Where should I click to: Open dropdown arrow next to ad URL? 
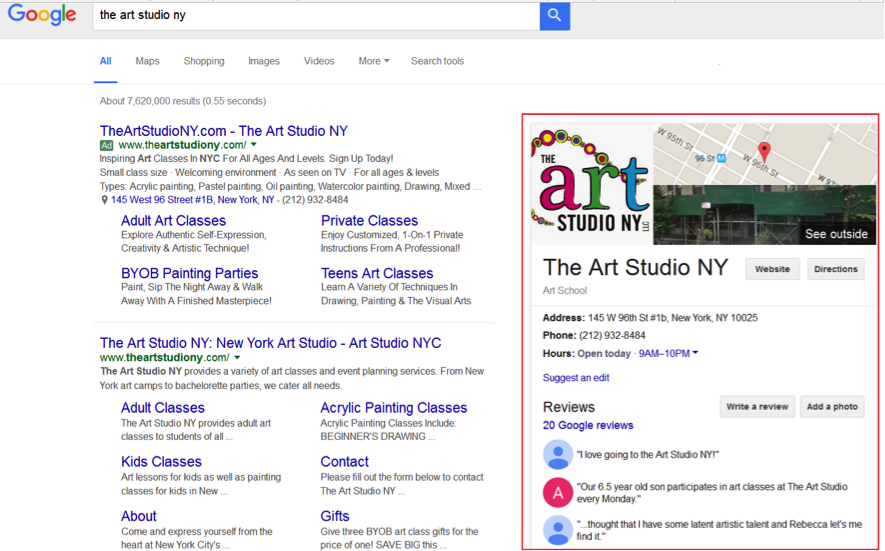click(x=254, y=145)
